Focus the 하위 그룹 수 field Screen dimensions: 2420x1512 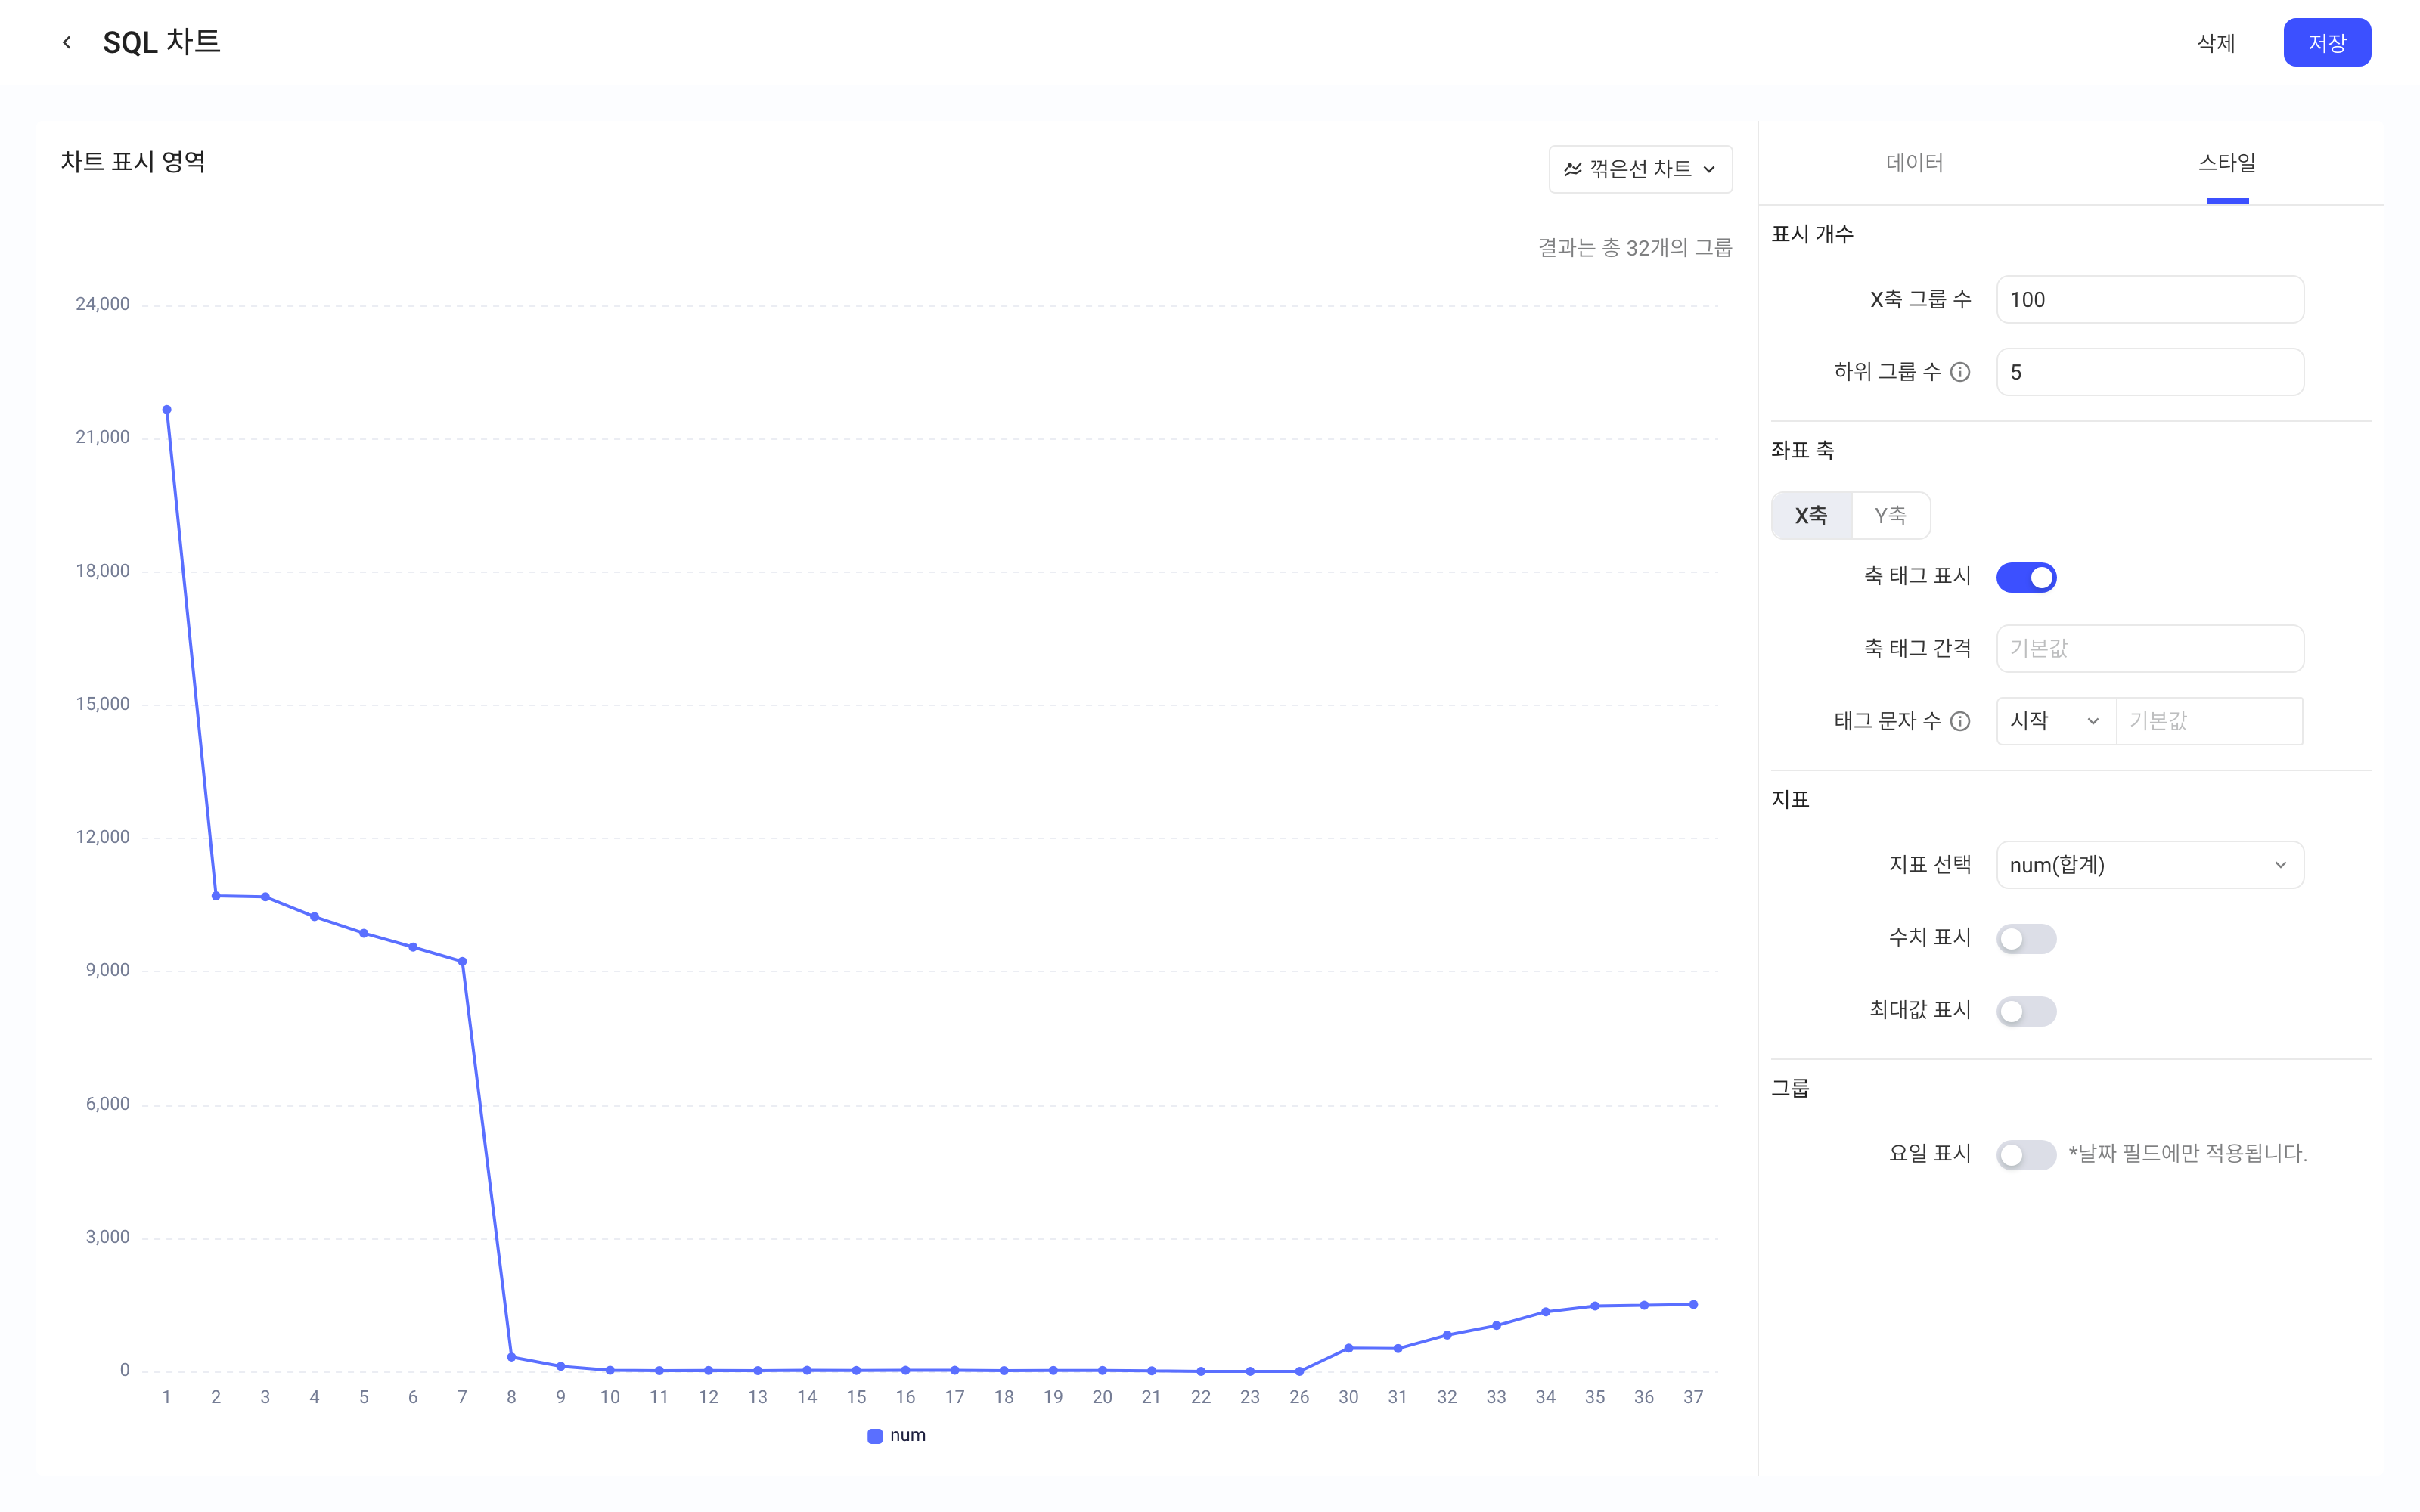[x=2150, y=372]
